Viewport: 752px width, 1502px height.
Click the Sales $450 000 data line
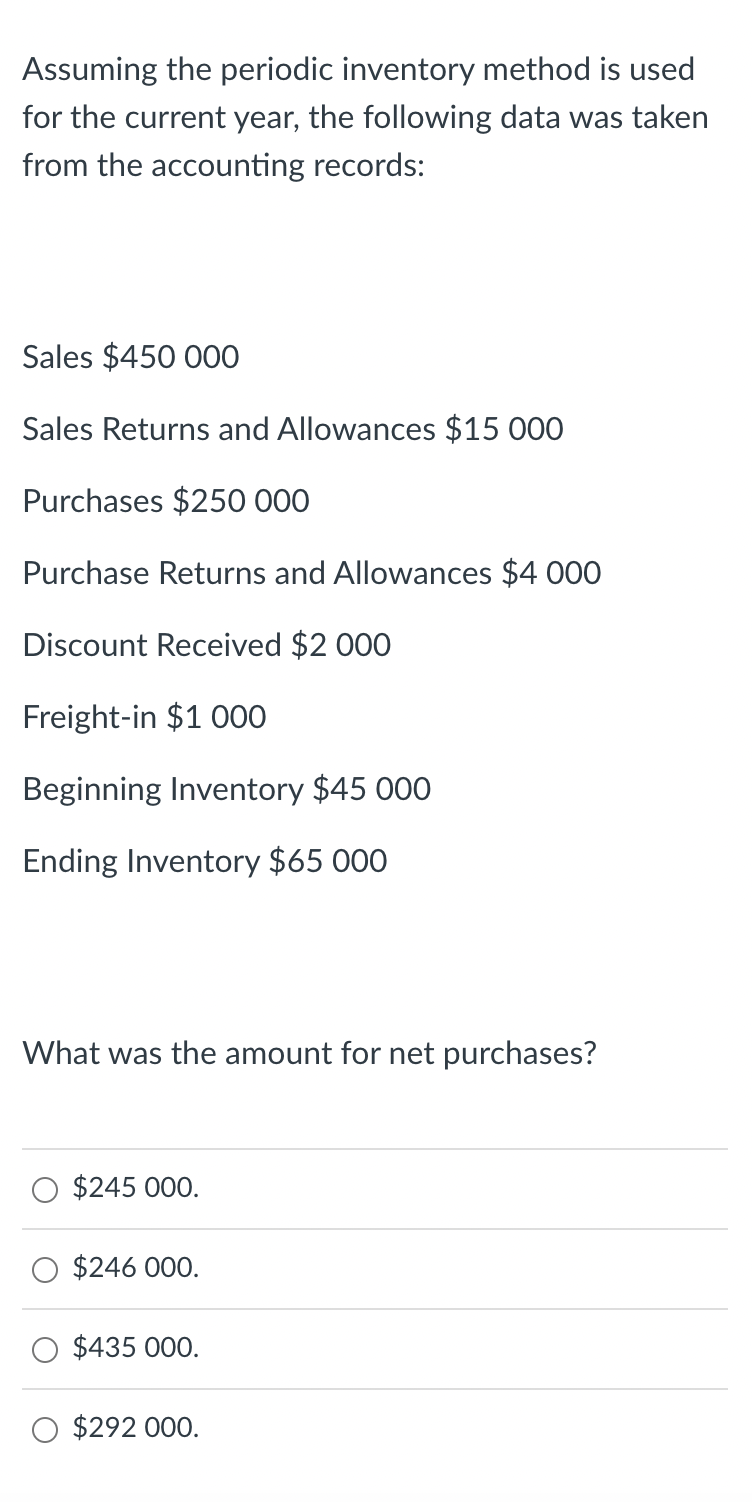coord(130,358)
